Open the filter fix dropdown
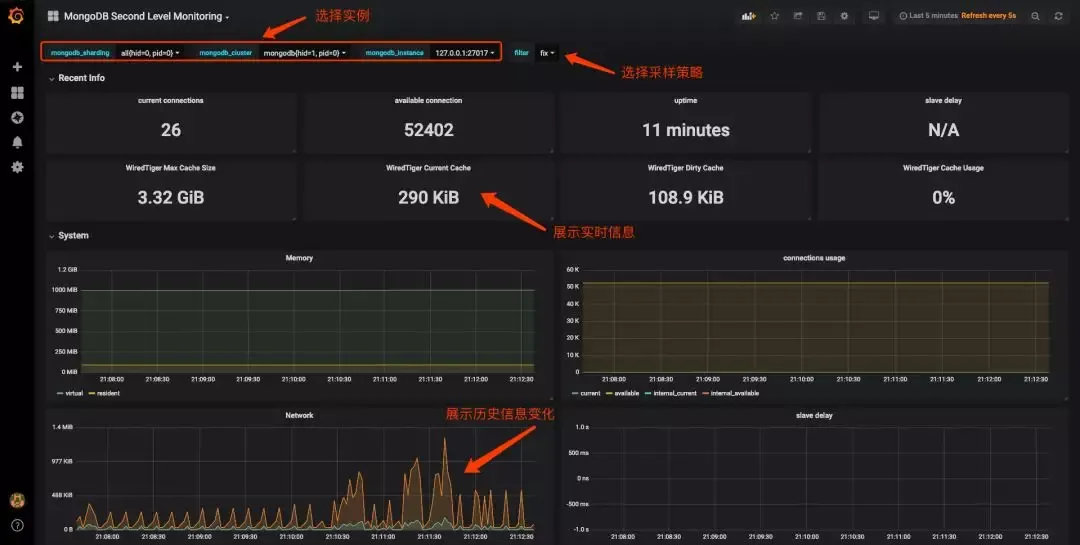Viewport: 1080px width, 545px height. pos(547,52)
